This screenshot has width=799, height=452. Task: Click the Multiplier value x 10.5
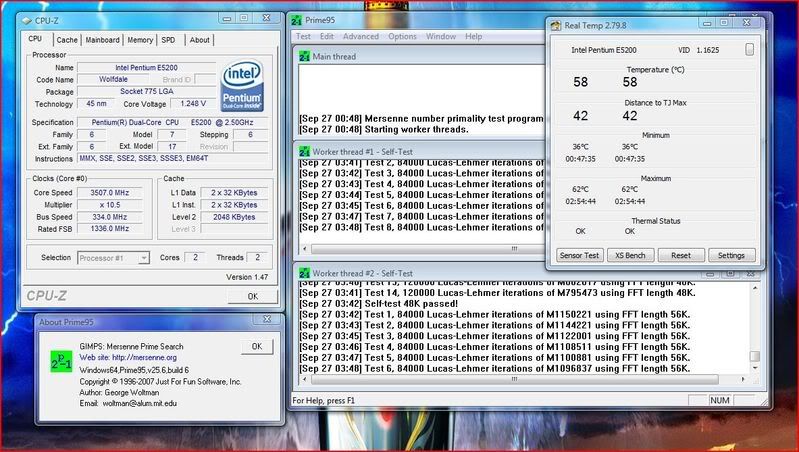(x=110, y=205)
